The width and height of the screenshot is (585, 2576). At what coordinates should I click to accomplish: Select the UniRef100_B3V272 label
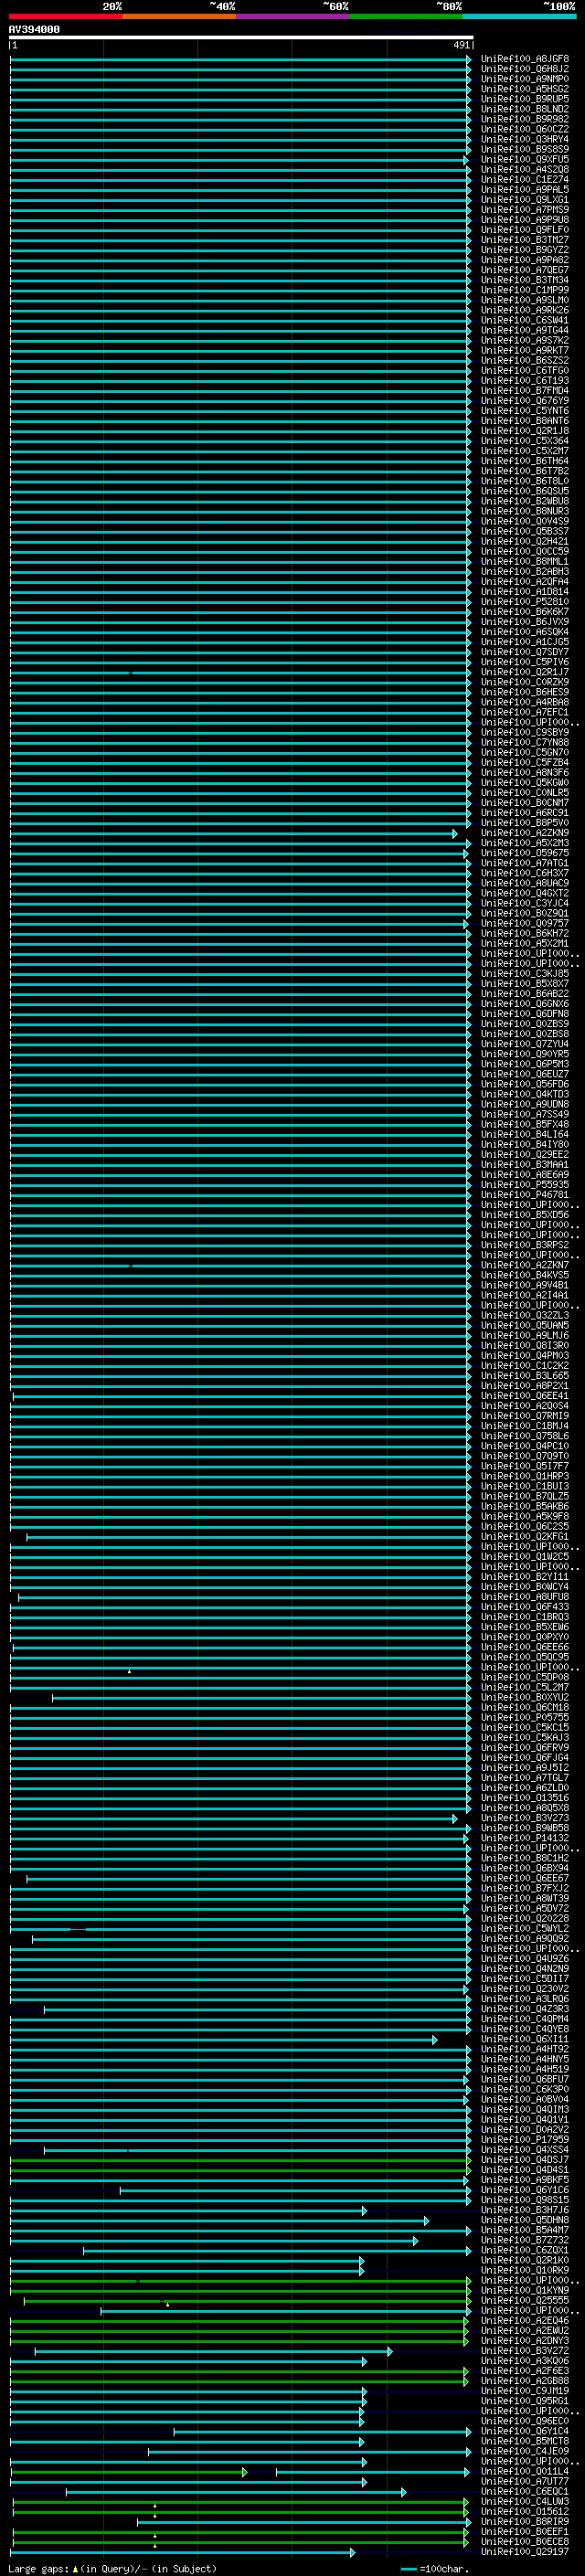click(525, 2351)
